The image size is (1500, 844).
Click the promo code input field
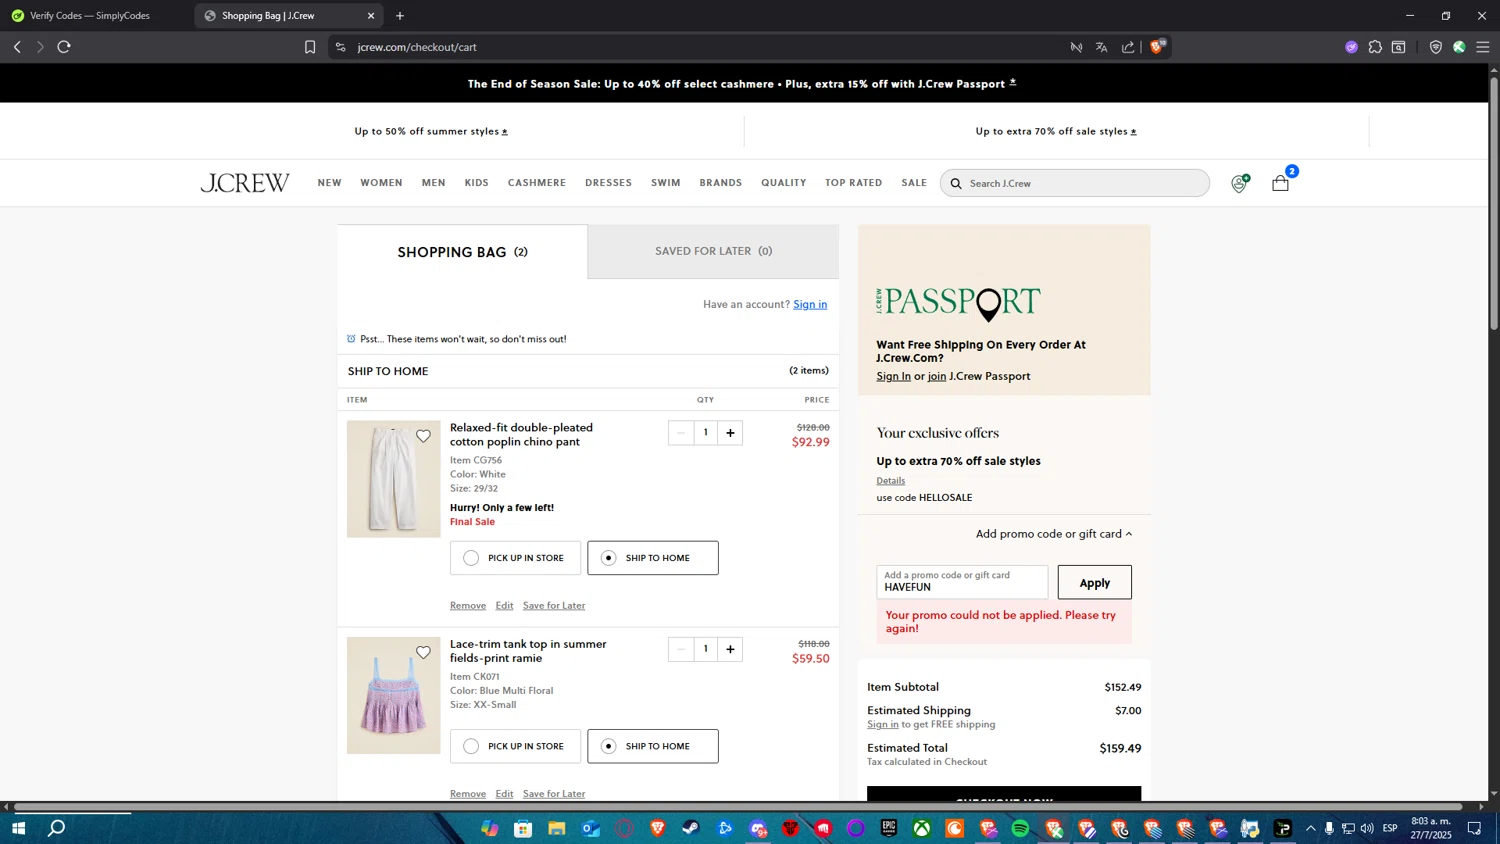pyautogui.click(x=962, y=582)
